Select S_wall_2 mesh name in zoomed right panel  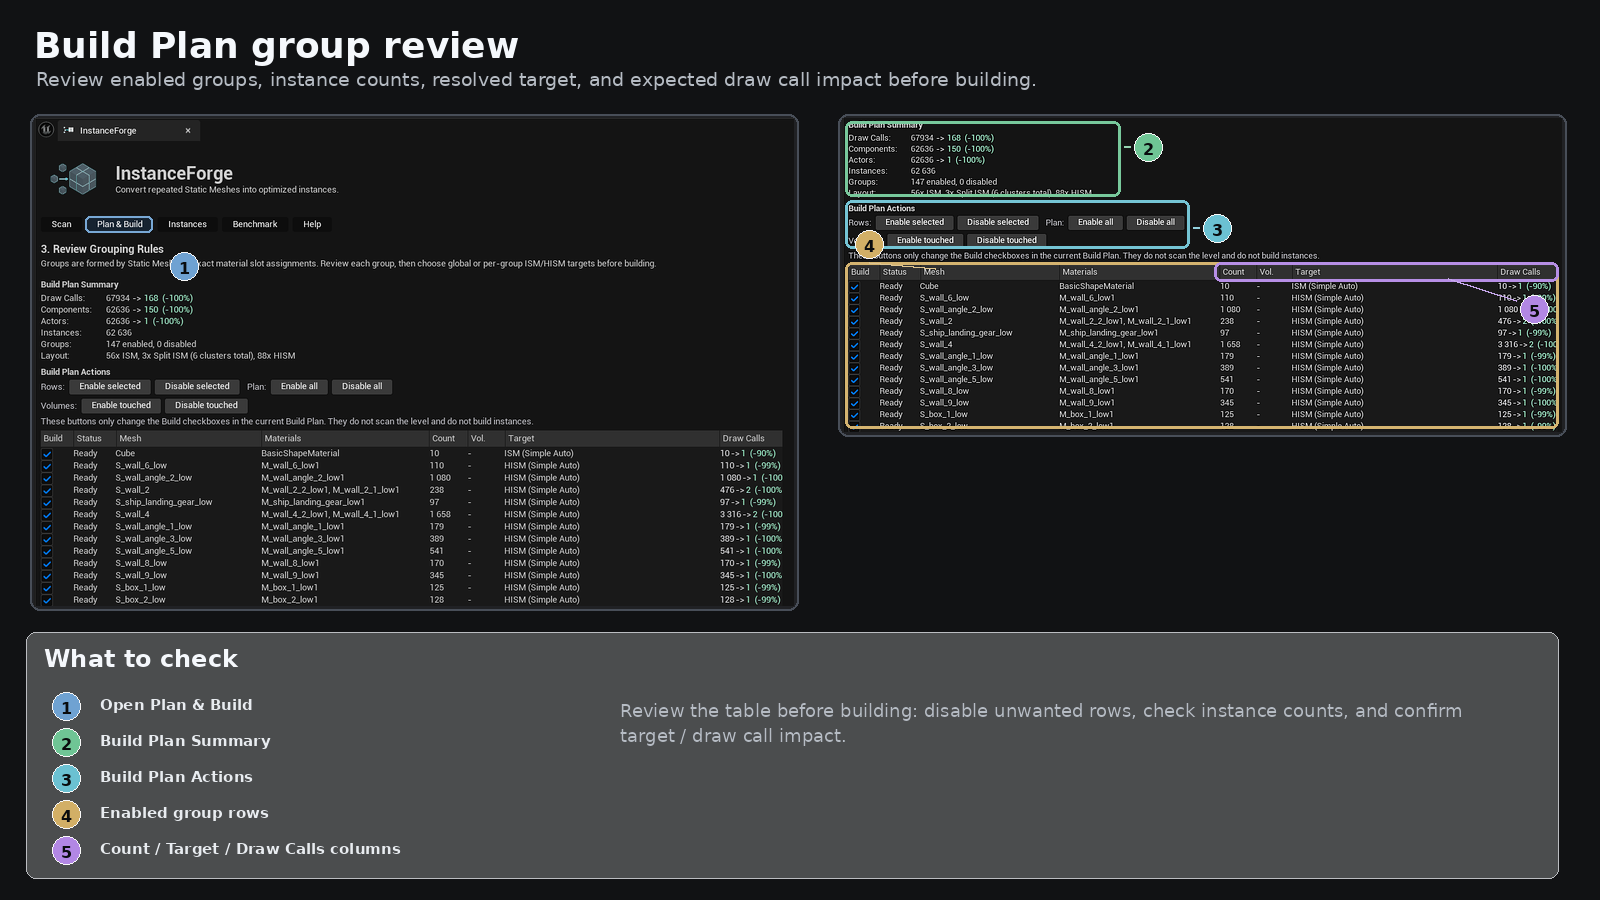(x=936, y=322)
